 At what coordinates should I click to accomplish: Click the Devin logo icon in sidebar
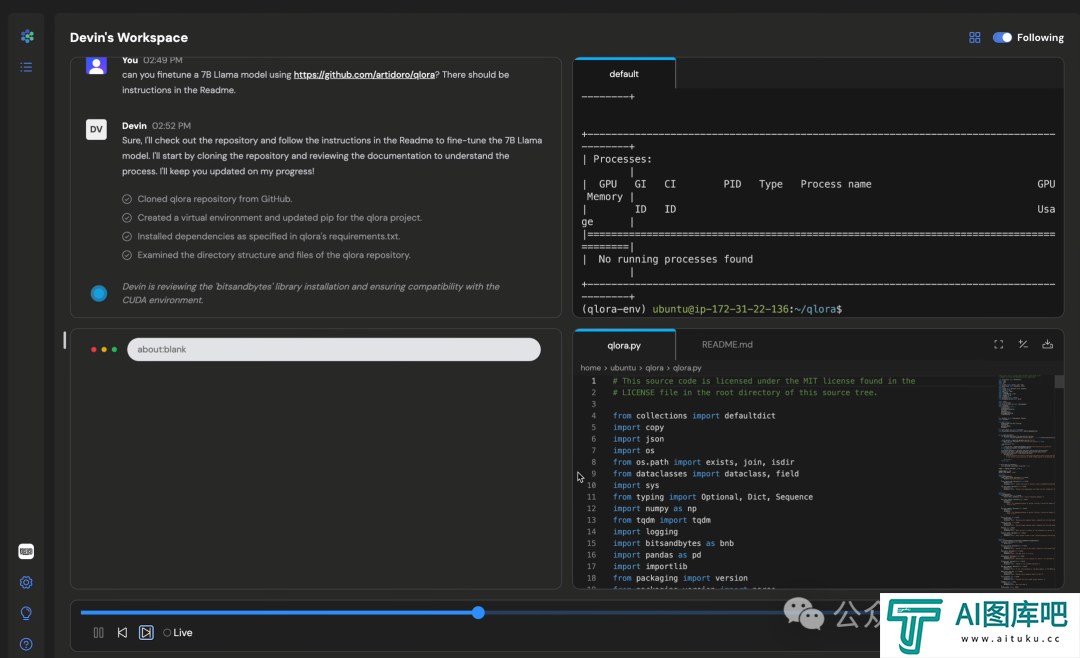coord(27,36)
